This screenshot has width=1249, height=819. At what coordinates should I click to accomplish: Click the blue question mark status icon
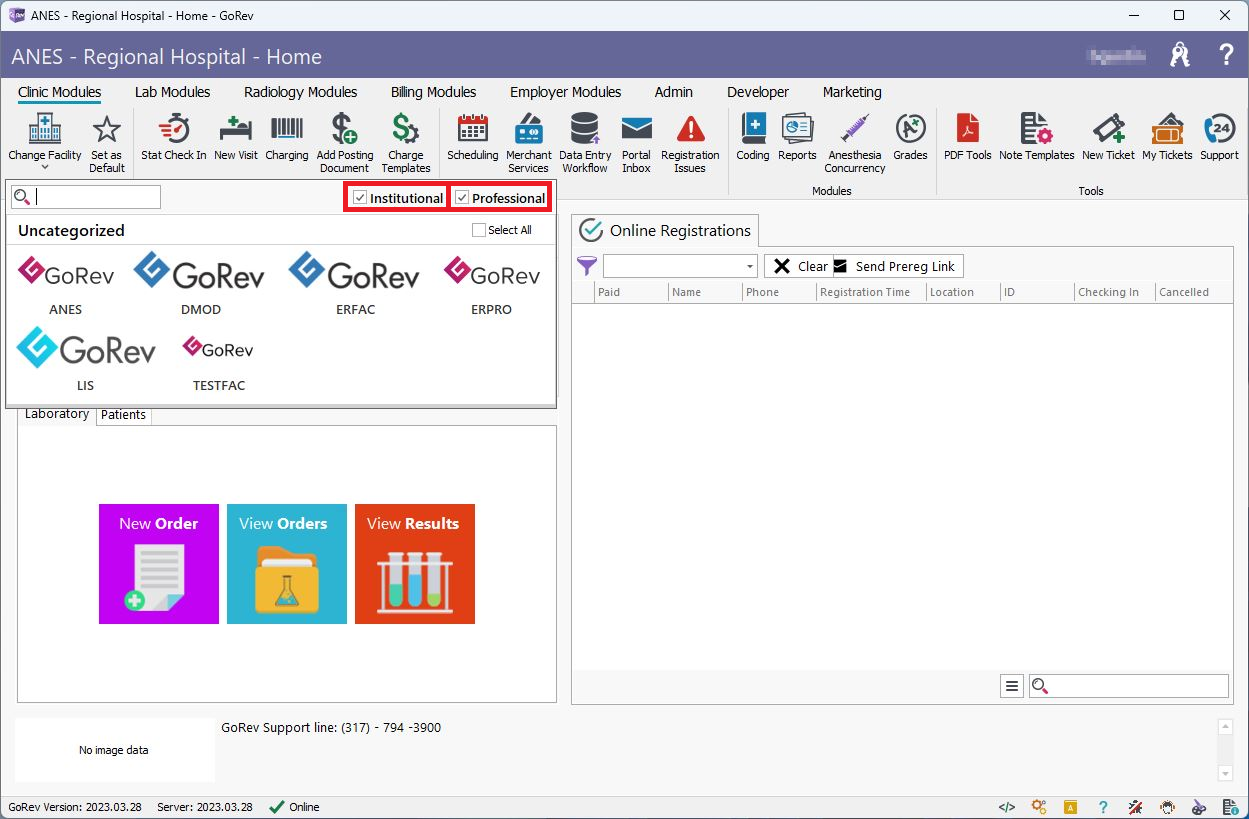point(1103,807)
